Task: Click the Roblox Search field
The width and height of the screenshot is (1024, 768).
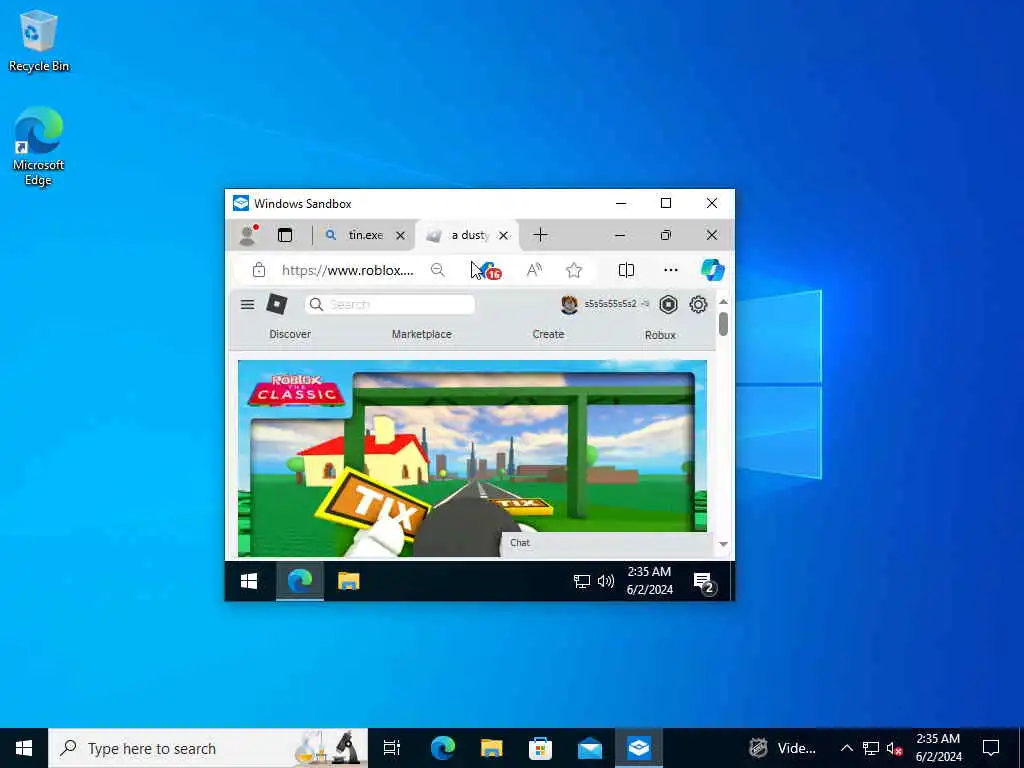Action: pyautogui.click(x=390, y=304)
